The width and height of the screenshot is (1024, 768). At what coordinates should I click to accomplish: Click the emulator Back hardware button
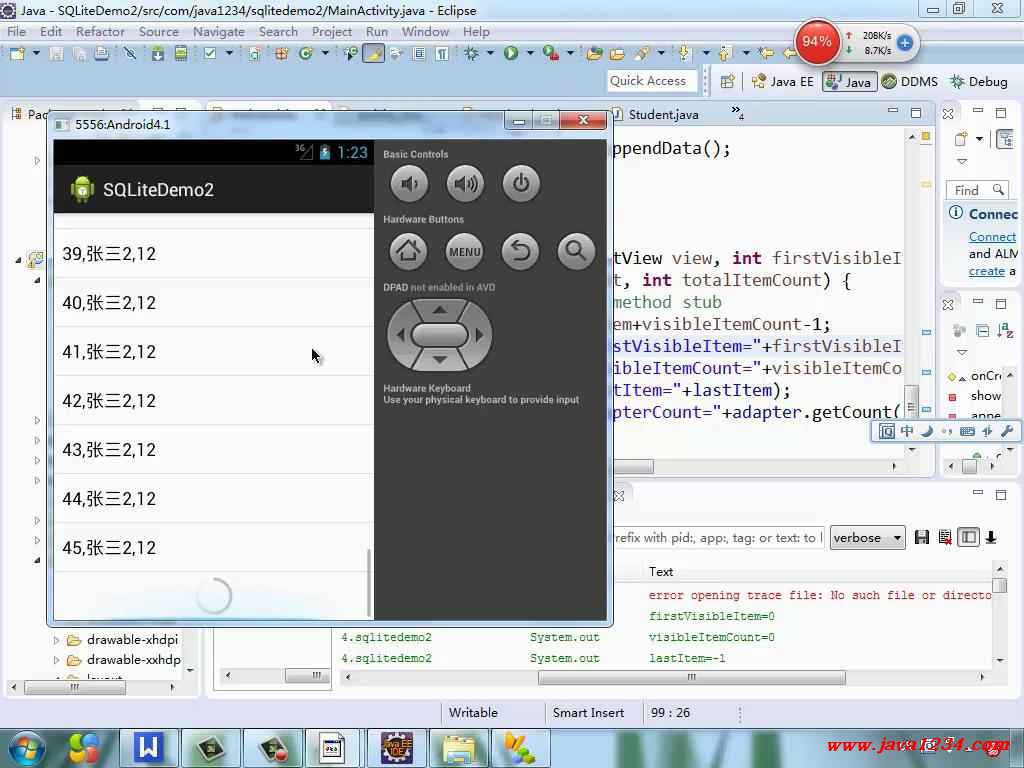520,251
